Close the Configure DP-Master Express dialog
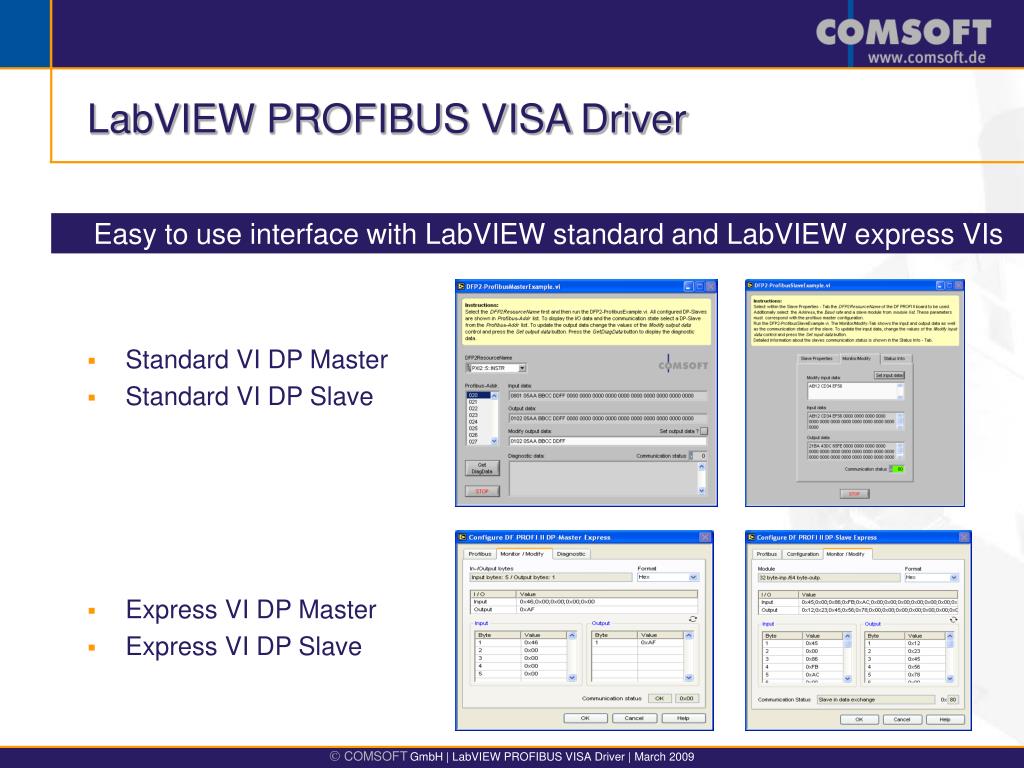This screenshot has width=1024, height=768. click(705, 537)
